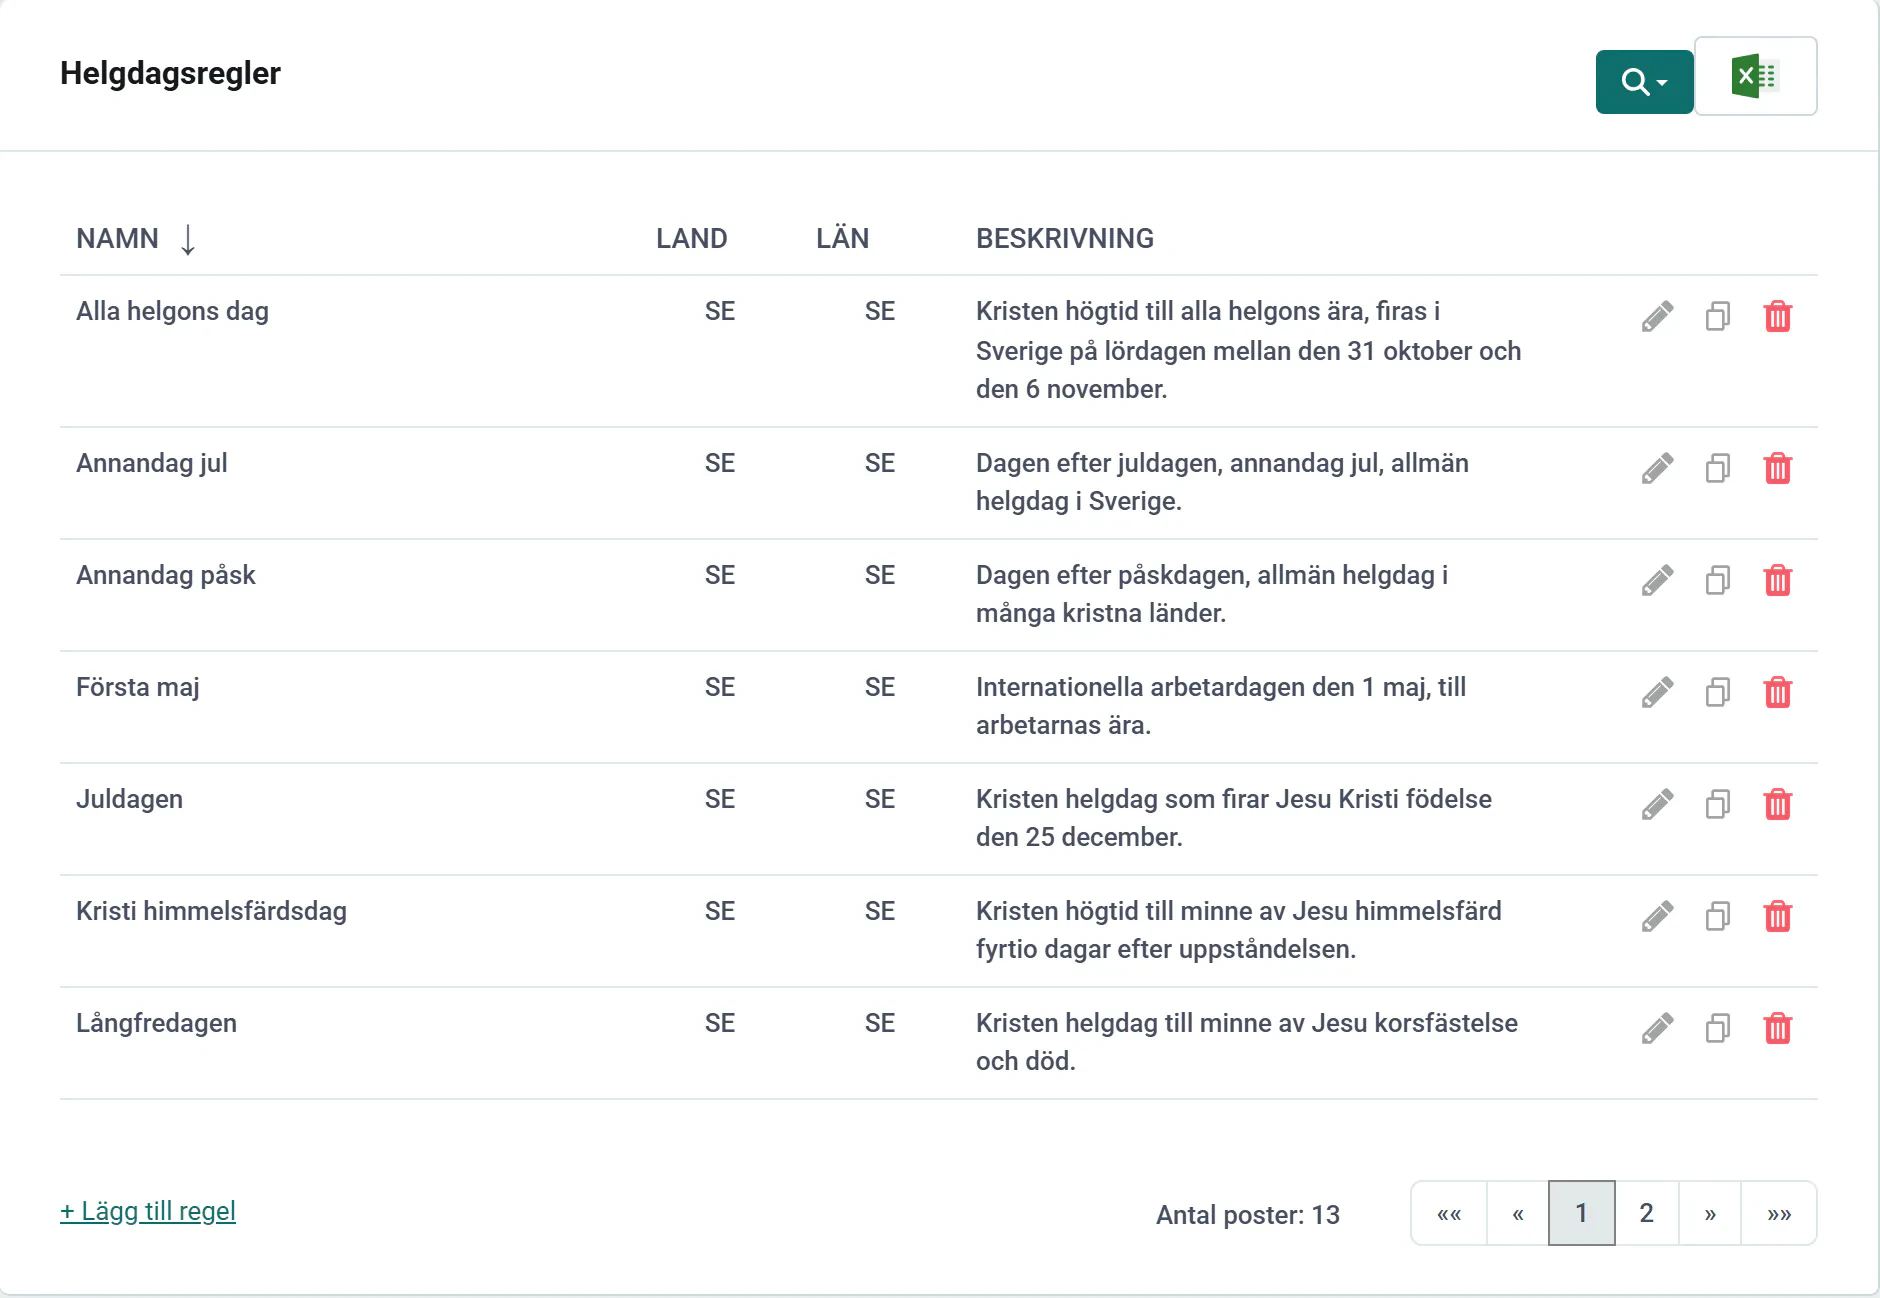This screenshot has height=1298, width=1880.
Task: Sort the table by NAMN column
Action: (136, 239)
